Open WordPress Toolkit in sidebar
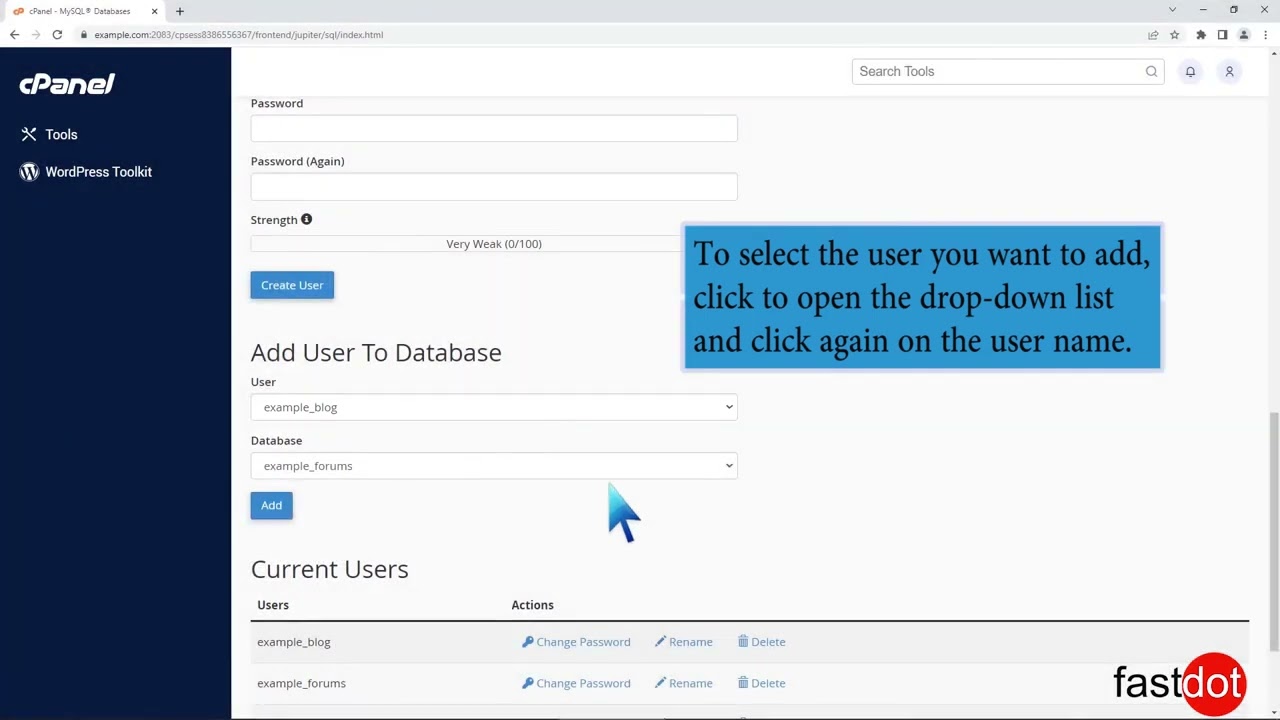Image resolution: width=1280 pixels, height=720 pixels. point(98,172)
